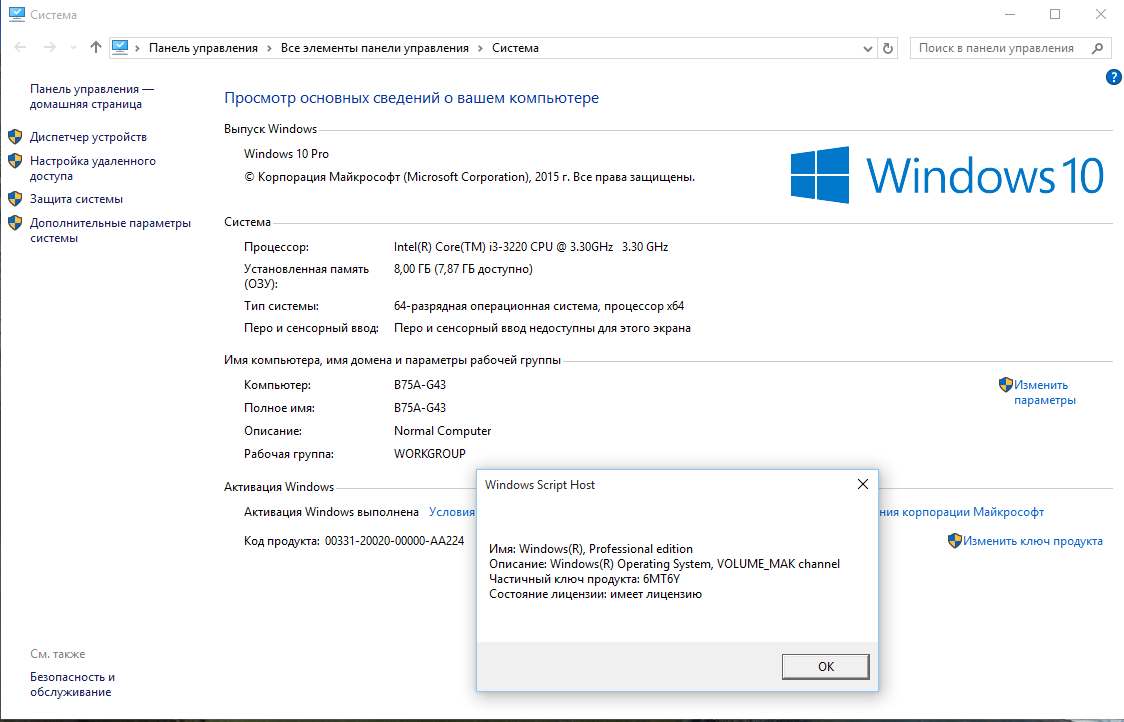Click 'Активация Windows выполнена' text

point(331,512)
